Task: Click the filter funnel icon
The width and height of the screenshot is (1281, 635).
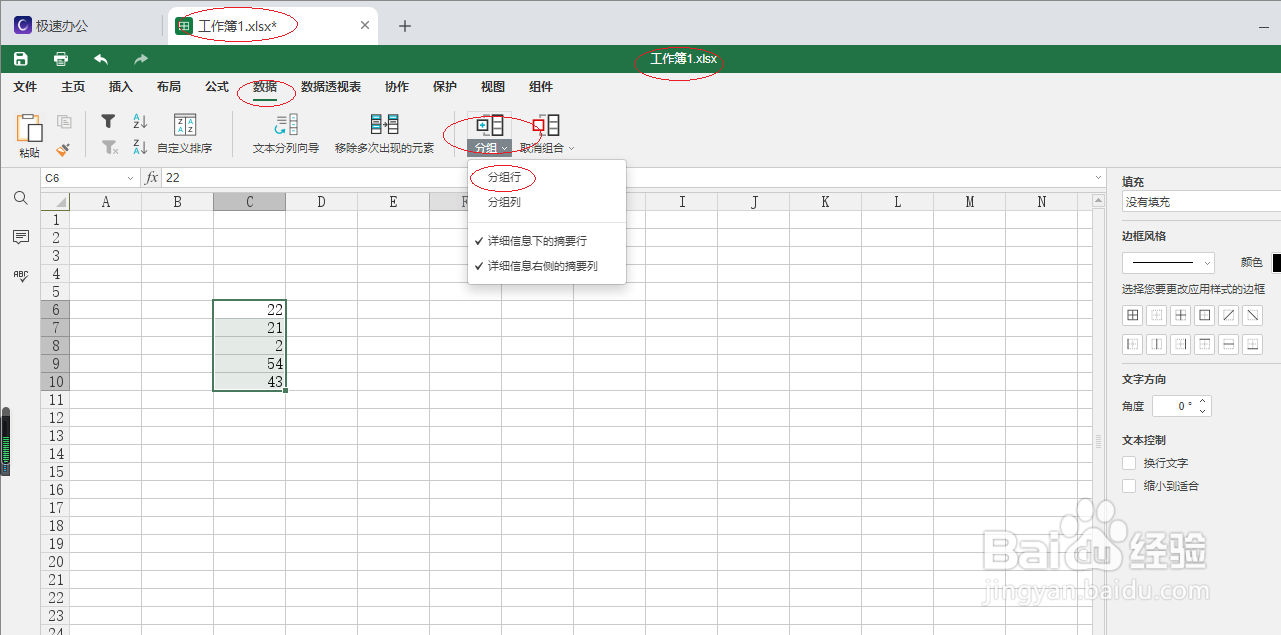Action: click(x=108, y=120)
